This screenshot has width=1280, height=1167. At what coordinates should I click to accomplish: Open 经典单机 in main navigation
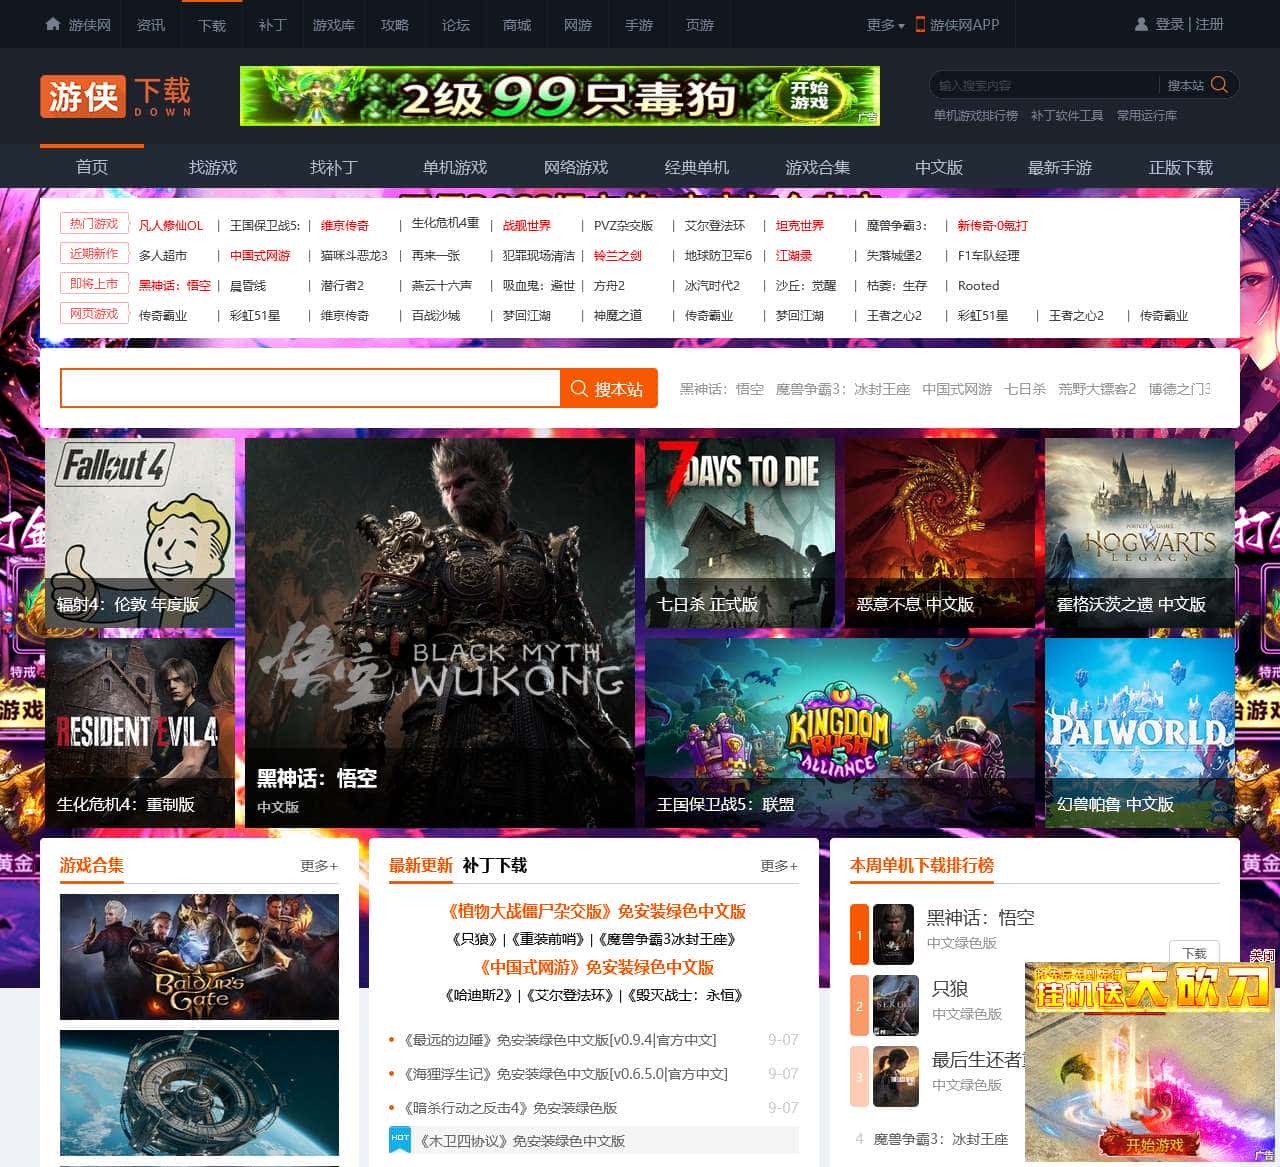[x=697, y=167]
